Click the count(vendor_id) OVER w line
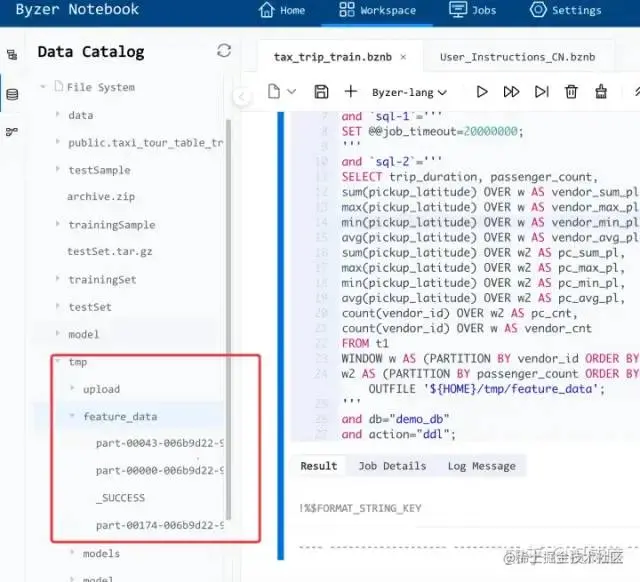The width and height of the screenshot is (640, 582). tap(467, 328)
